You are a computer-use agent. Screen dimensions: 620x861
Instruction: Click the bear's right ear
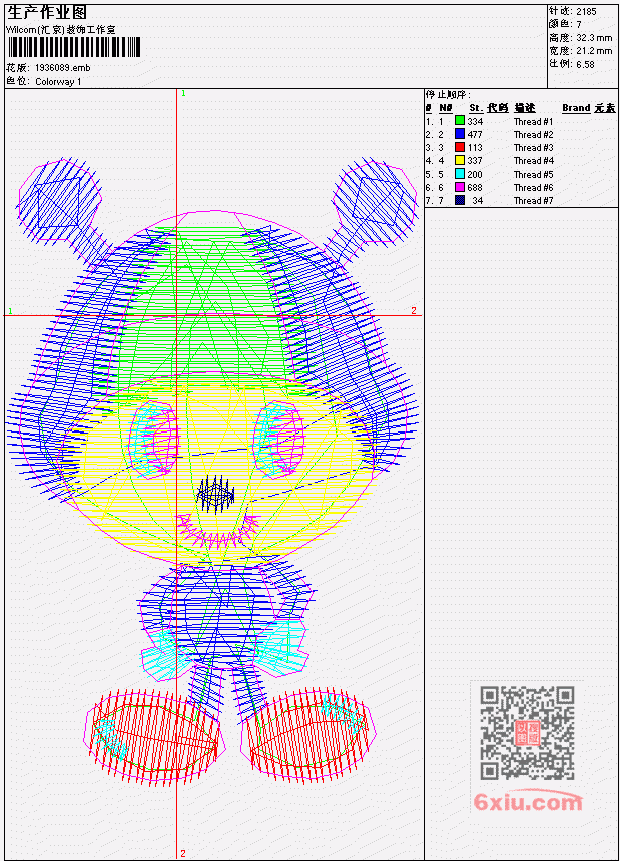375,200
